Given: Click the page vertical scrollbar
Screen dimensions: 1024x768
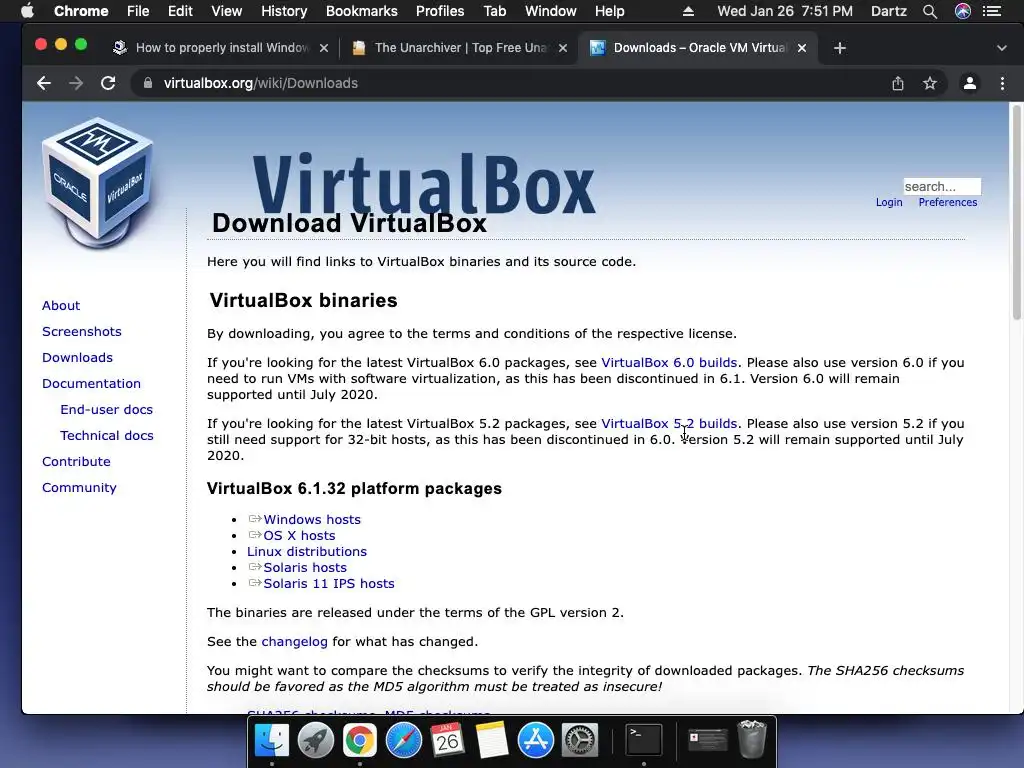Looking at the screenshot, I should click(1017, 212).
